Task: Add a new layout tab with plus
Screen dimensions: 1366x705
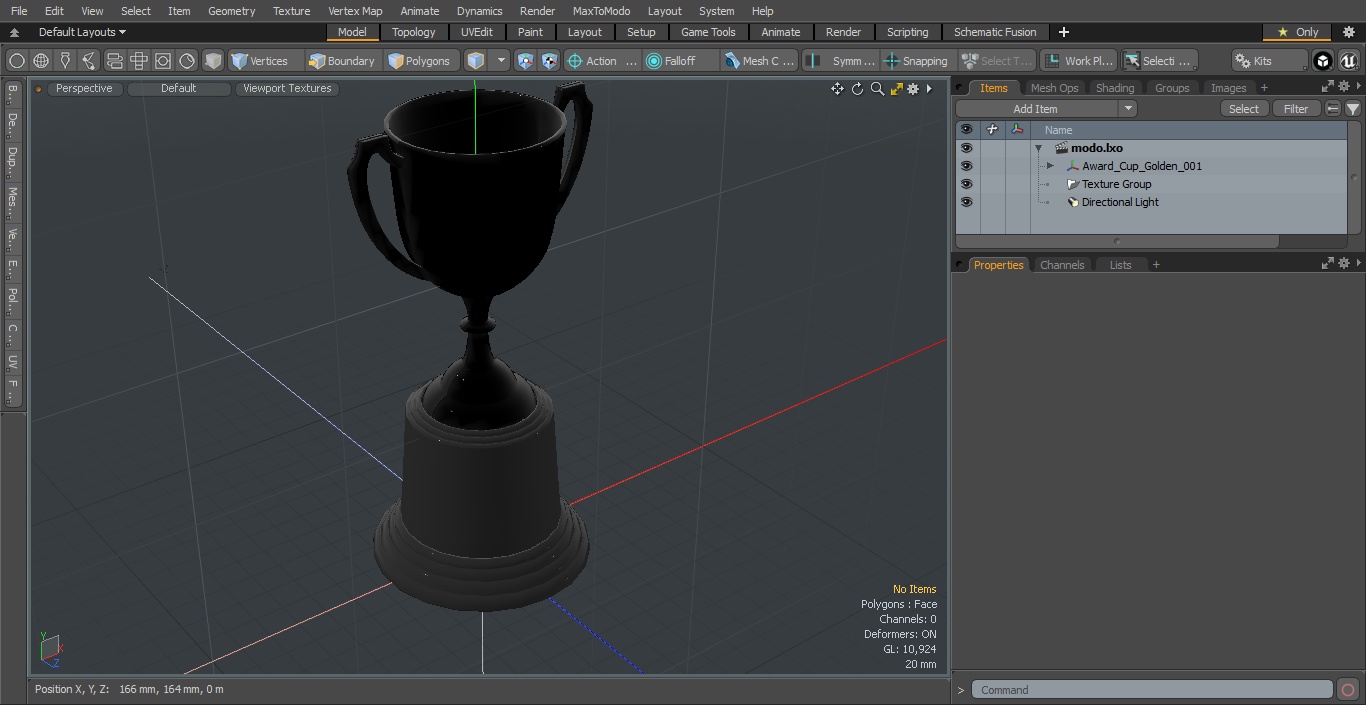Action: point(1063,32)
